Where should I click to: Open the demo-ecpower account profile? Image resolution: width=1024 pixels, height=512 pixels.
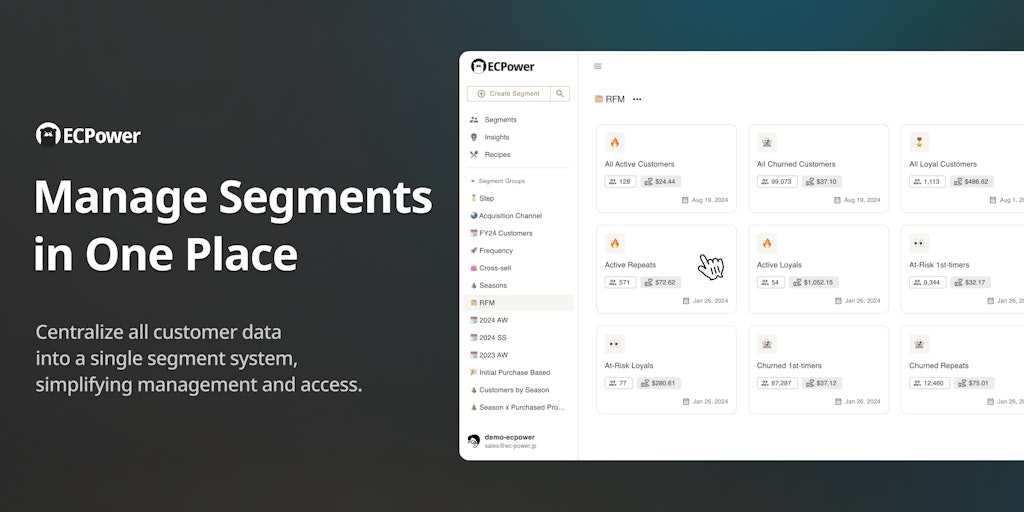503,441
